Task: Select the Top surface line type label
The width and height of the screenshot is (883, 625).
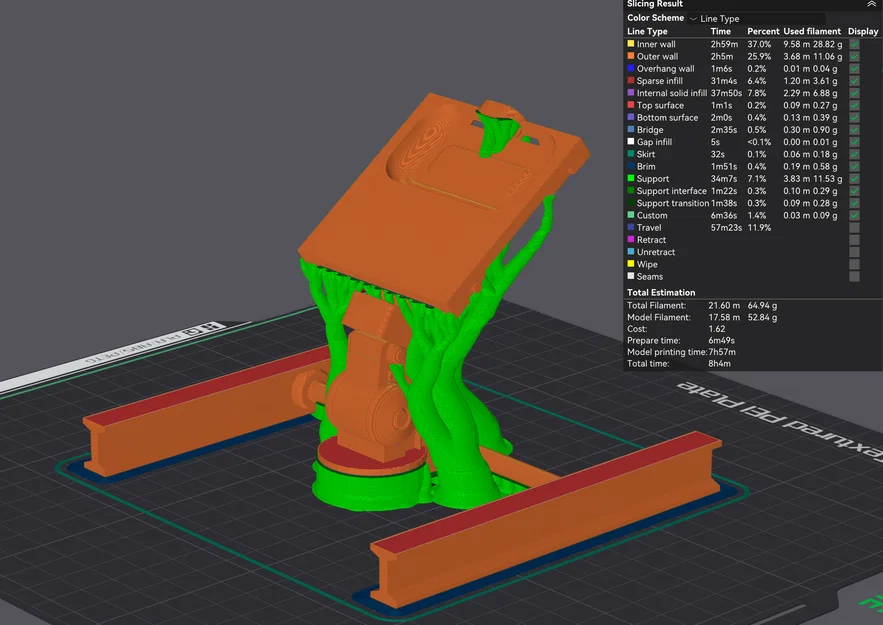Action: 660,105
